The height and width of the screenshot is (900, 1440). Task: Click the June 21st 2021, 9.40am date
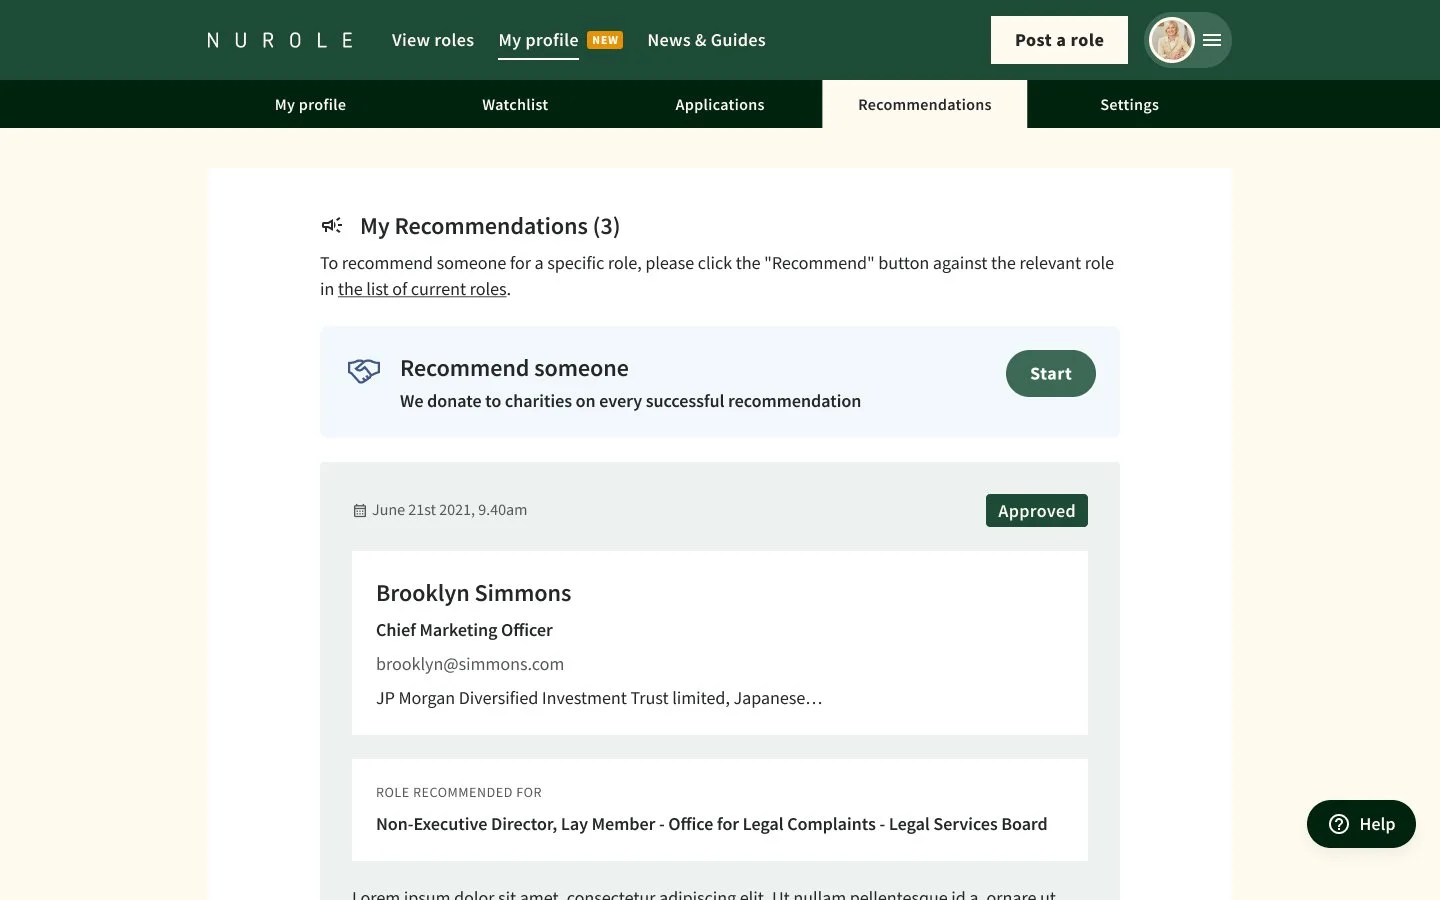450,510
